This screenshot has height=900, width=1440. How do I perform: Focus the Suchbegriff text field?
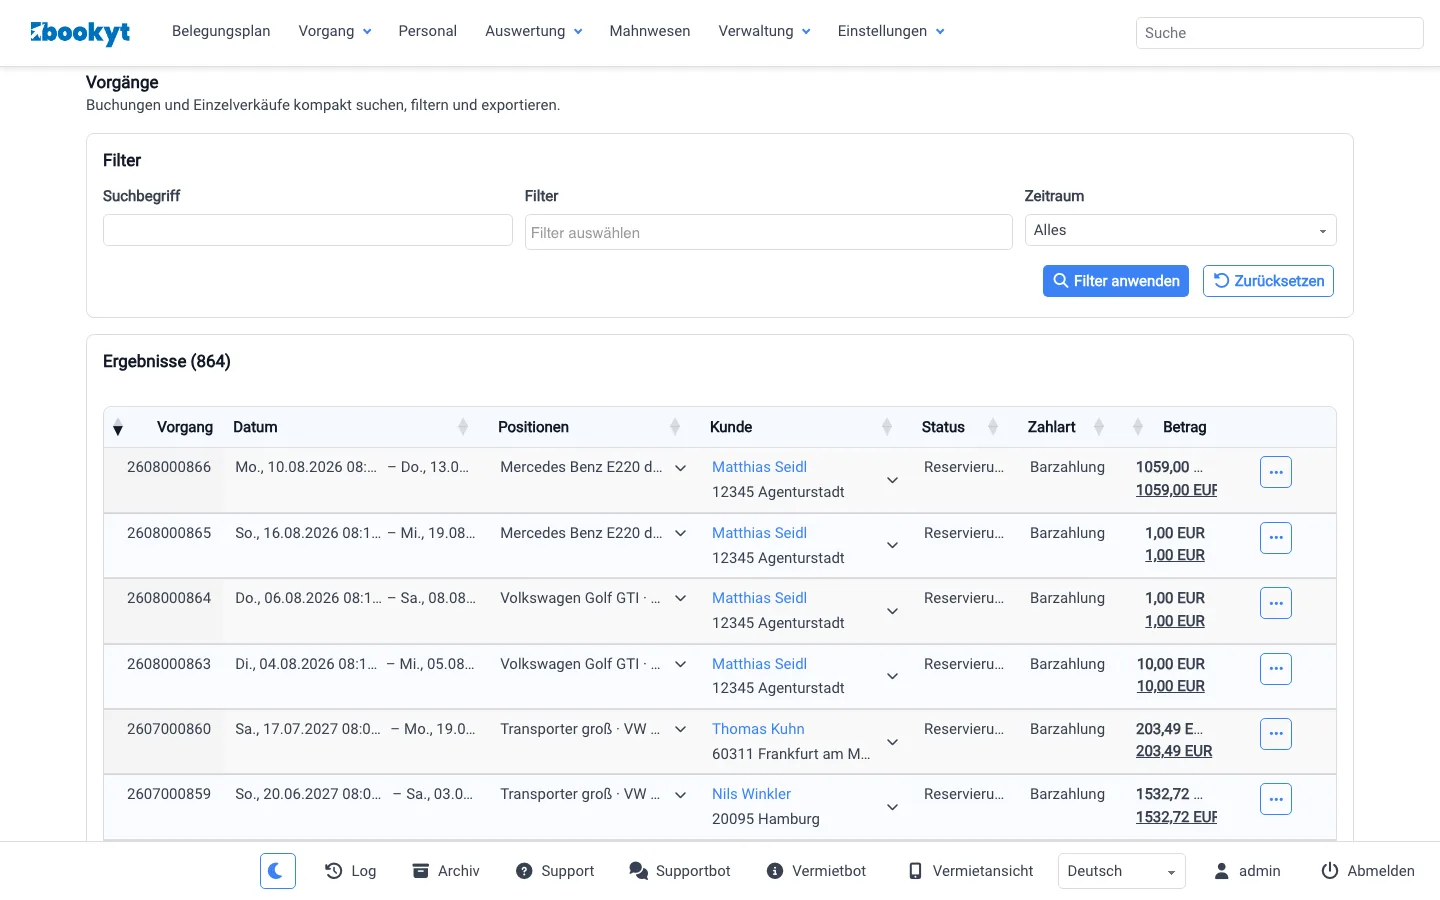point(308,230)
